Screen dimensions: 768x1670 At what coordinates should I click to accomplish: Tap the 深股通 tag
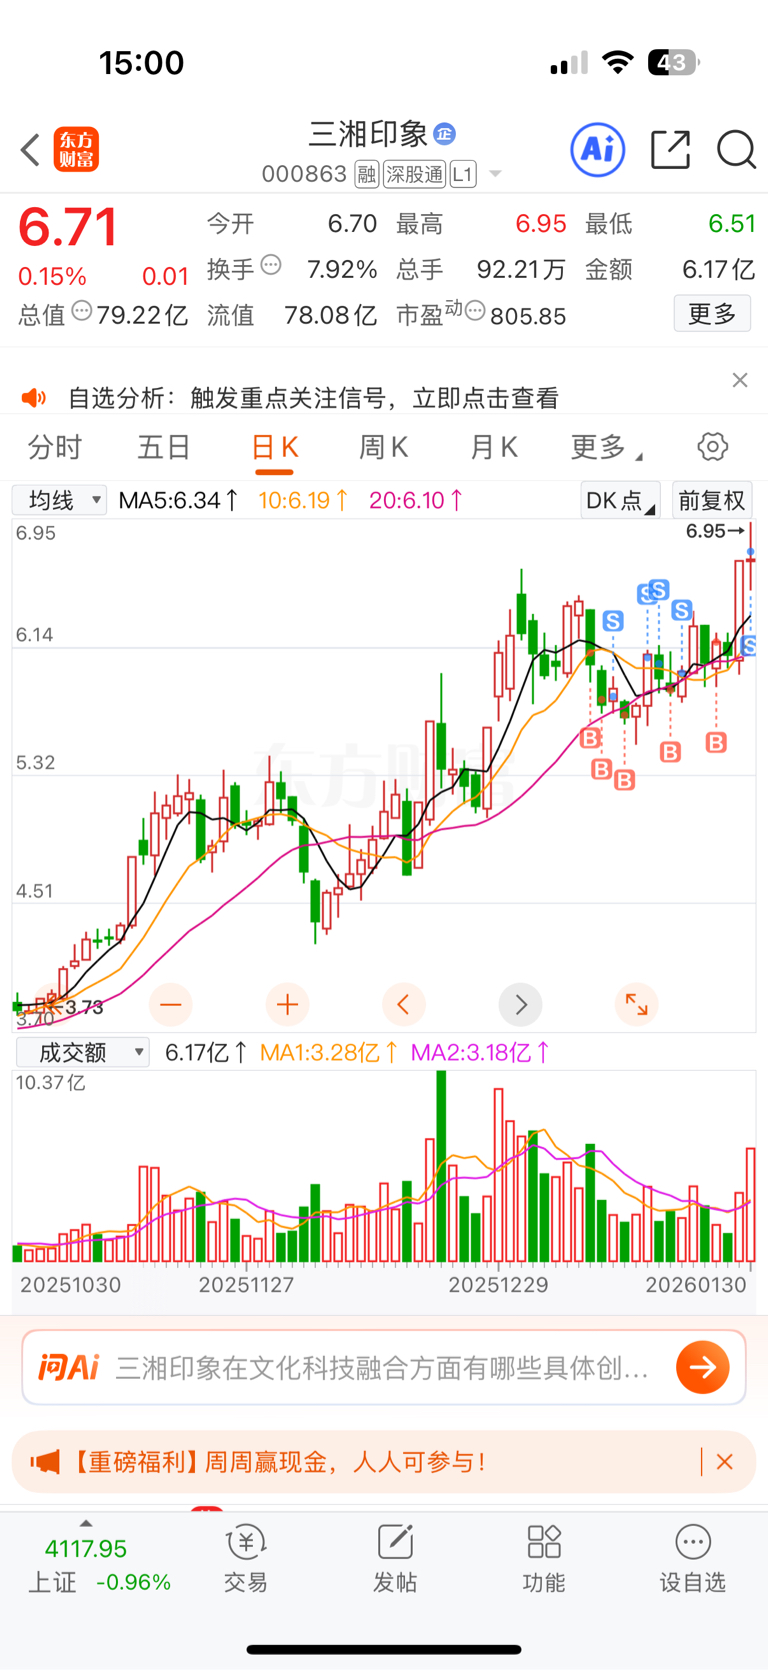click(x=414, y=175)
